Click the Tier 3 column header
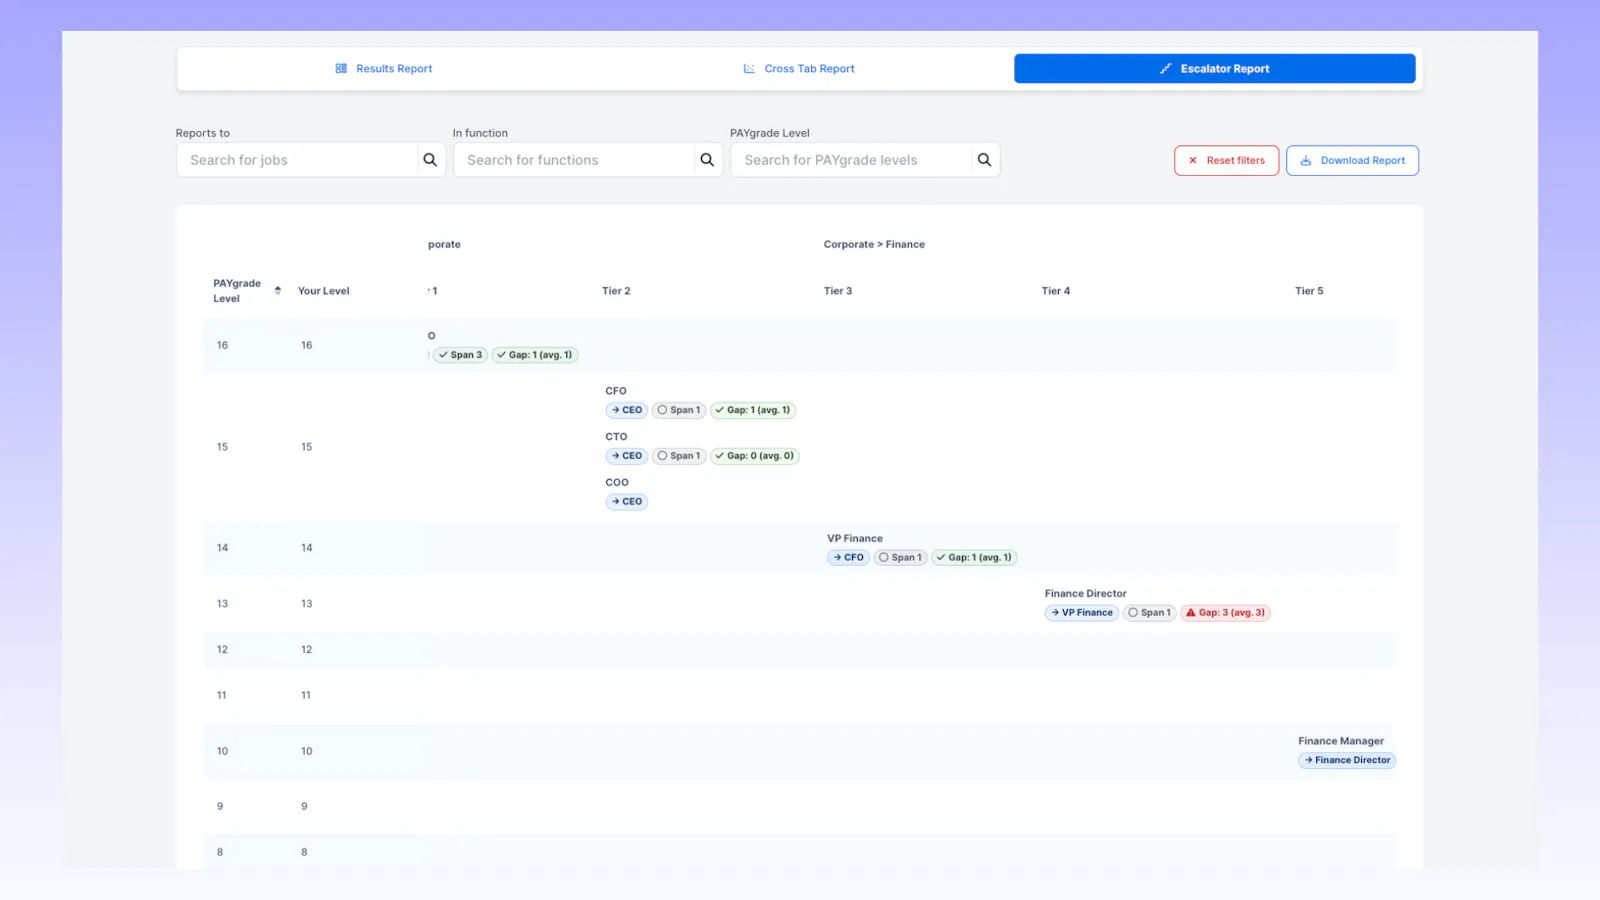Image resolution: width=1600 pixels, height=900 pixels. 838,291
